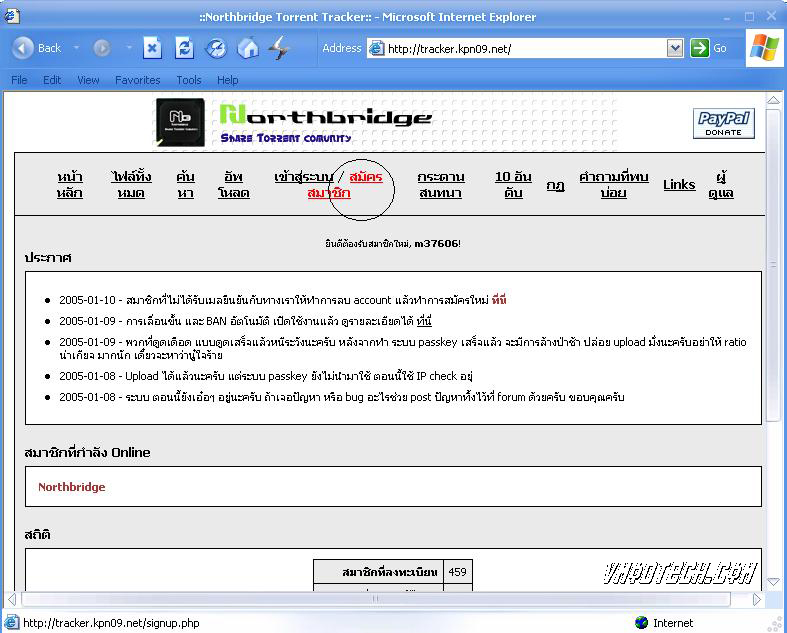Click the PayPal Donate button
Image resolution: width=787 pixels, height=633 pixels.
click(724, 123)
